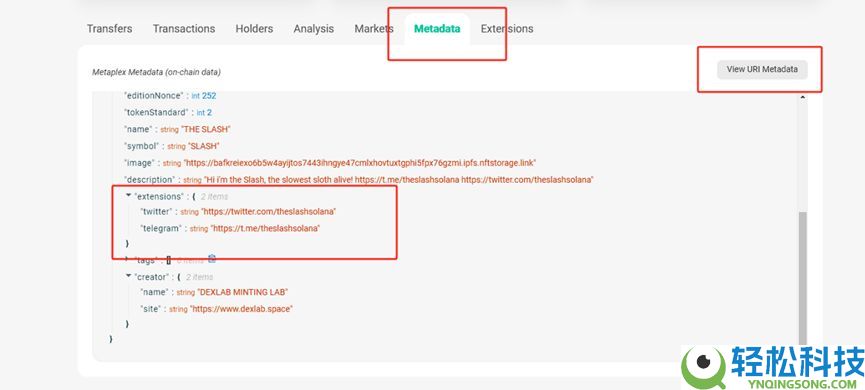Click the "symbol" key label
865x390 pixels.
[142, 146]
